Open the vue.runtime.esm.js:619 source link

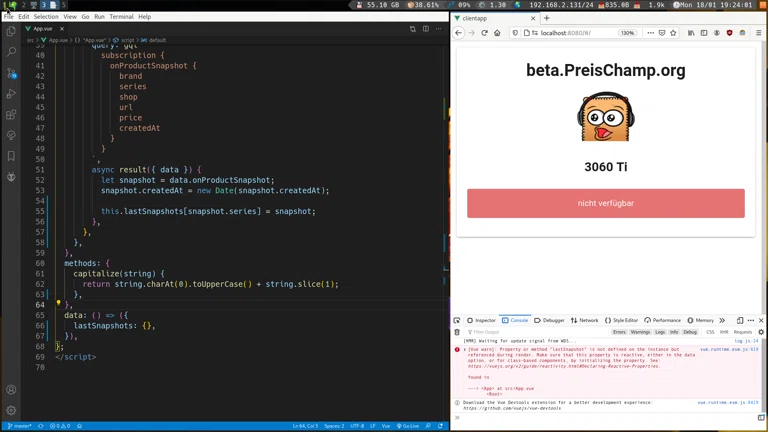pos(728,349)
